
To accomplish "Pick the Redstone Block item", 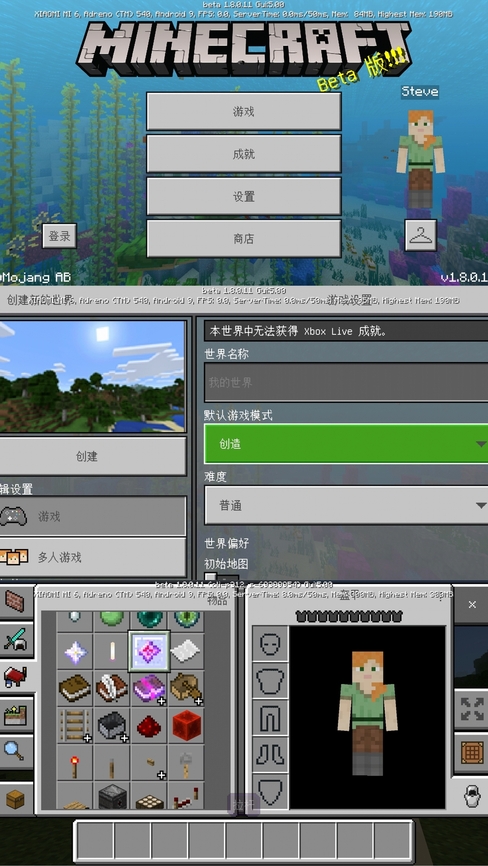I will coord(185,726).
